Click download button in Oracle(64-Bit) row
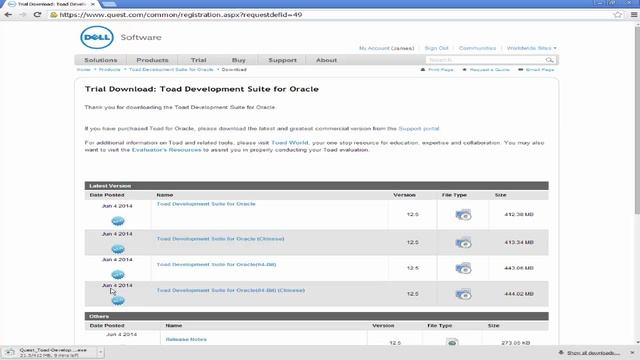 tap(118, 274)
